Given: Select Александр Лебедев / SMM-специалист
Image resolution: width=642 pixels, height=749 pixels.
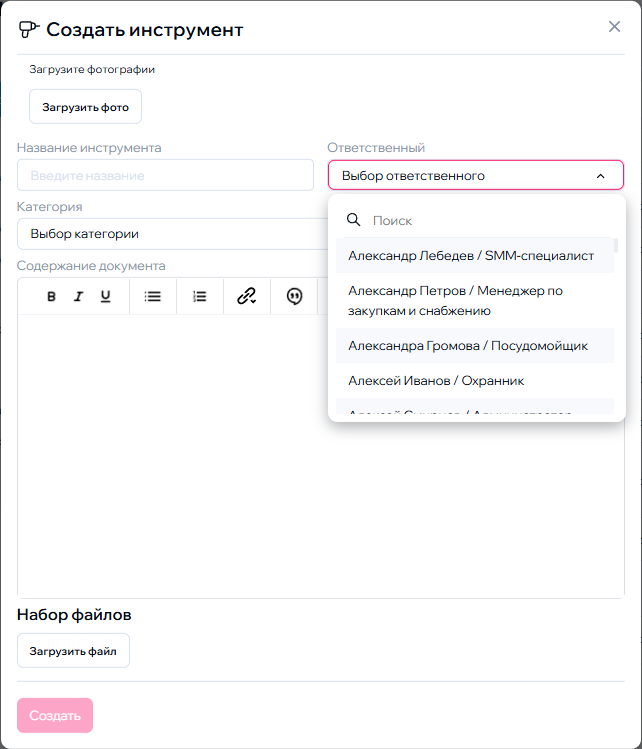Looking at the screenshot, I should click(x=471, y=256).
